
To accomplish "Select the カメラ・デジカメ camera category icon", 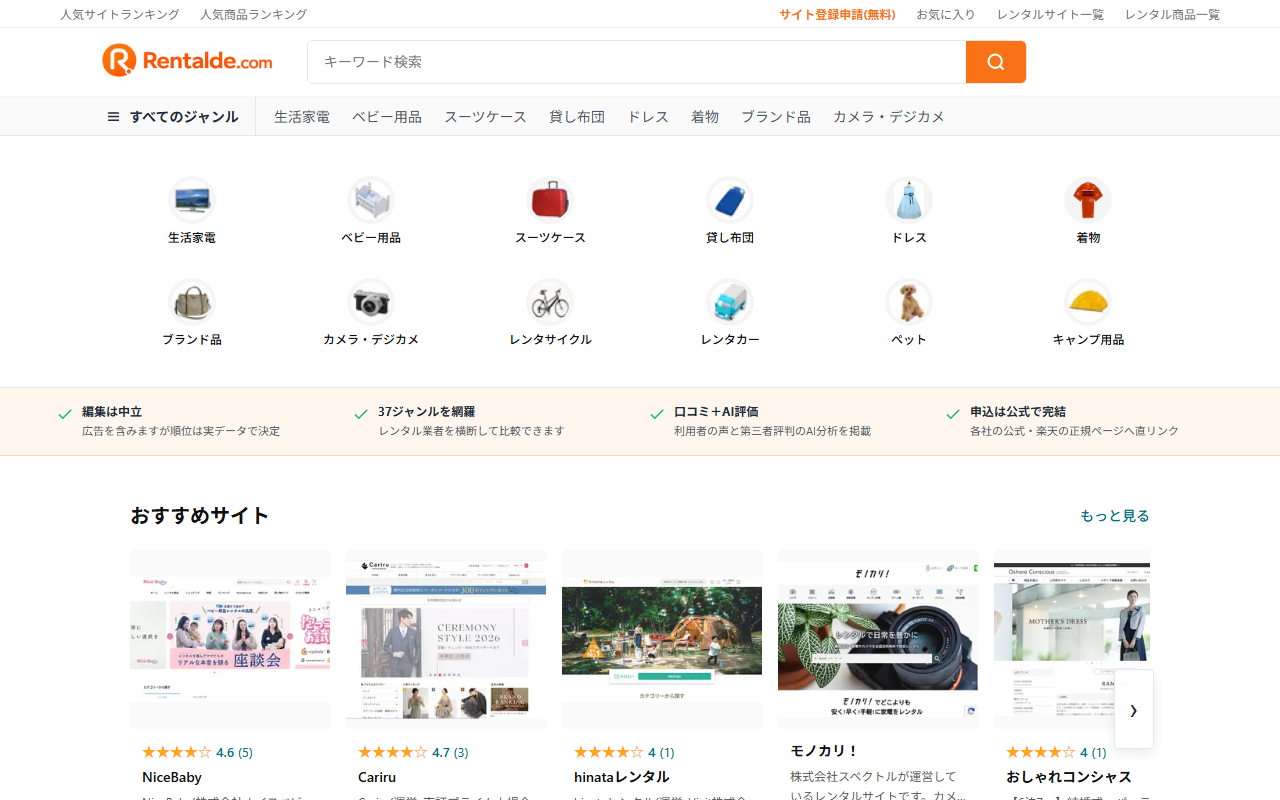I will pyautogui.click(x=371, y=301).
